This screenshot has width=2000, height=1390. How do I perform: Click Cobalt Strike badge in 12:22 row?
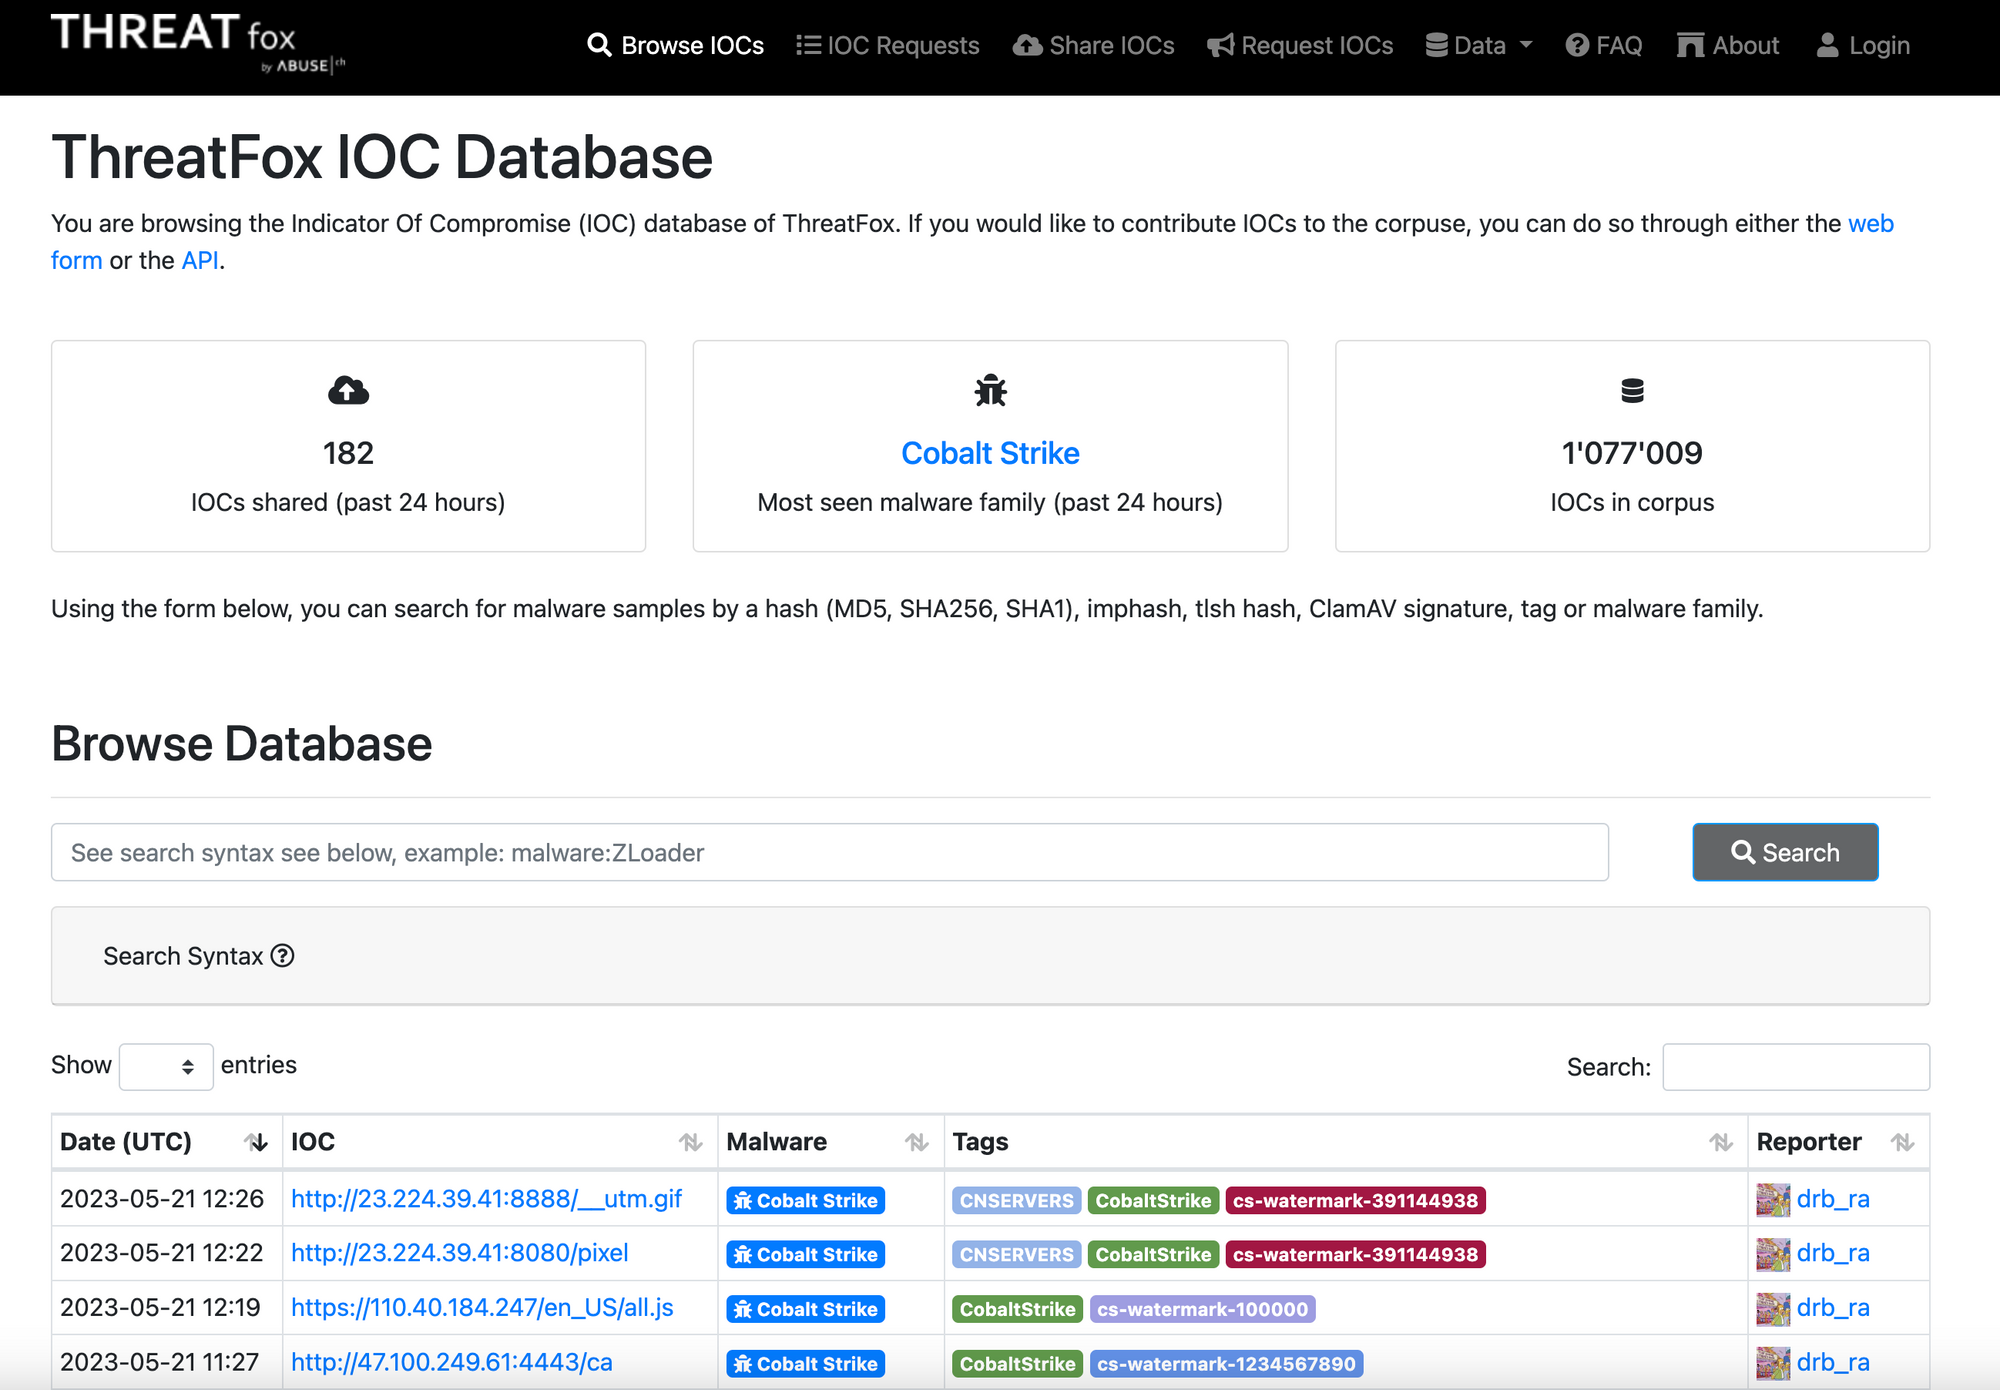pyautogui.click(x=805, y=1254)
